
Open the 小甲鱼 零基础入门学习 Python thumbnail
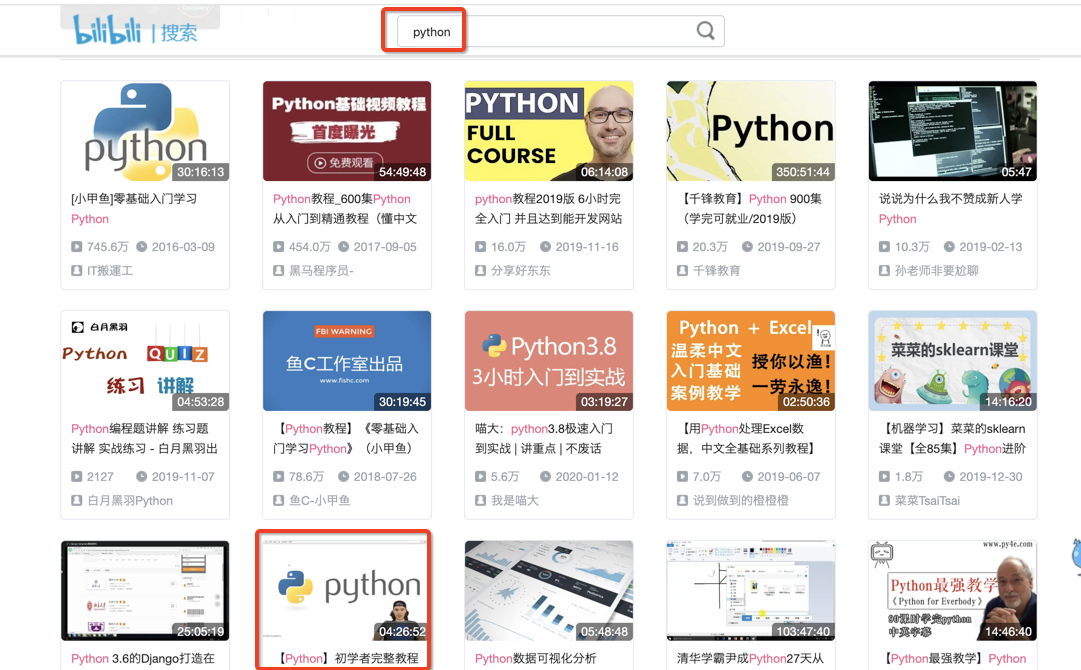point(145,131)
